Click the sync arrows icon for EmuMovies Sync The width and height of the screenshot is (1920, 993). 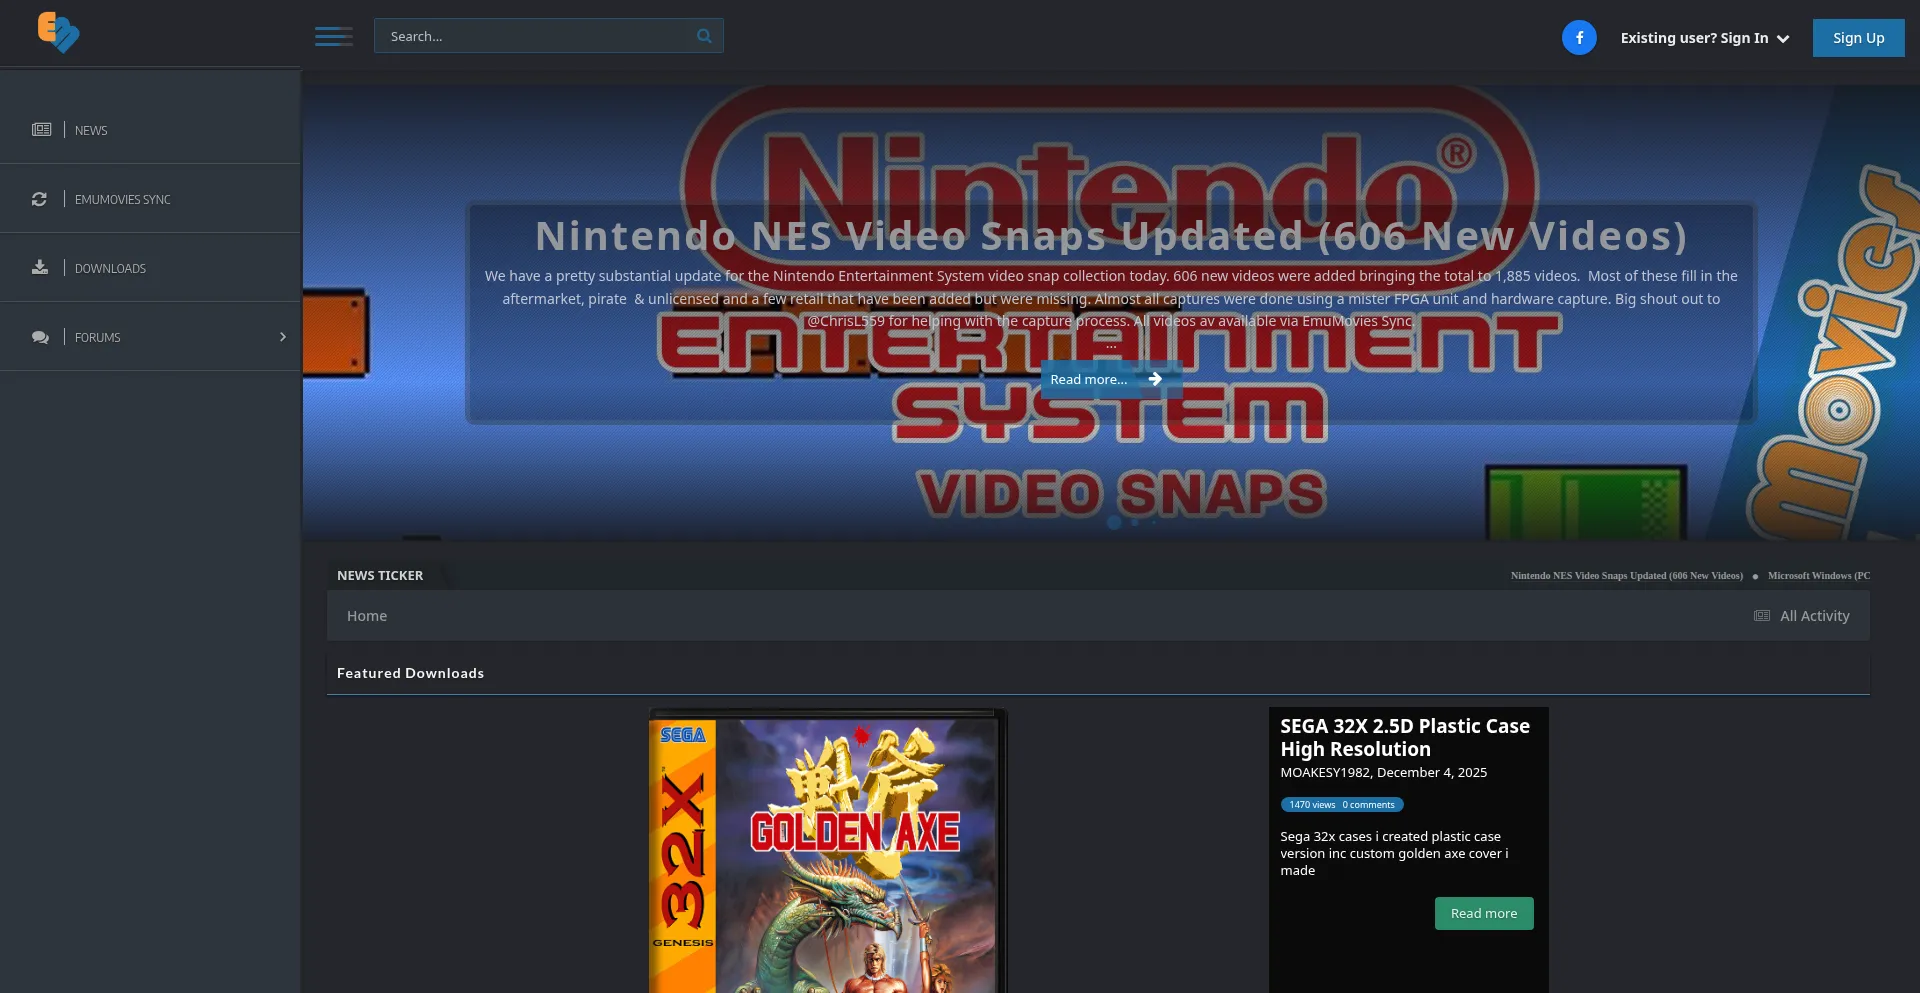(39, 199)
